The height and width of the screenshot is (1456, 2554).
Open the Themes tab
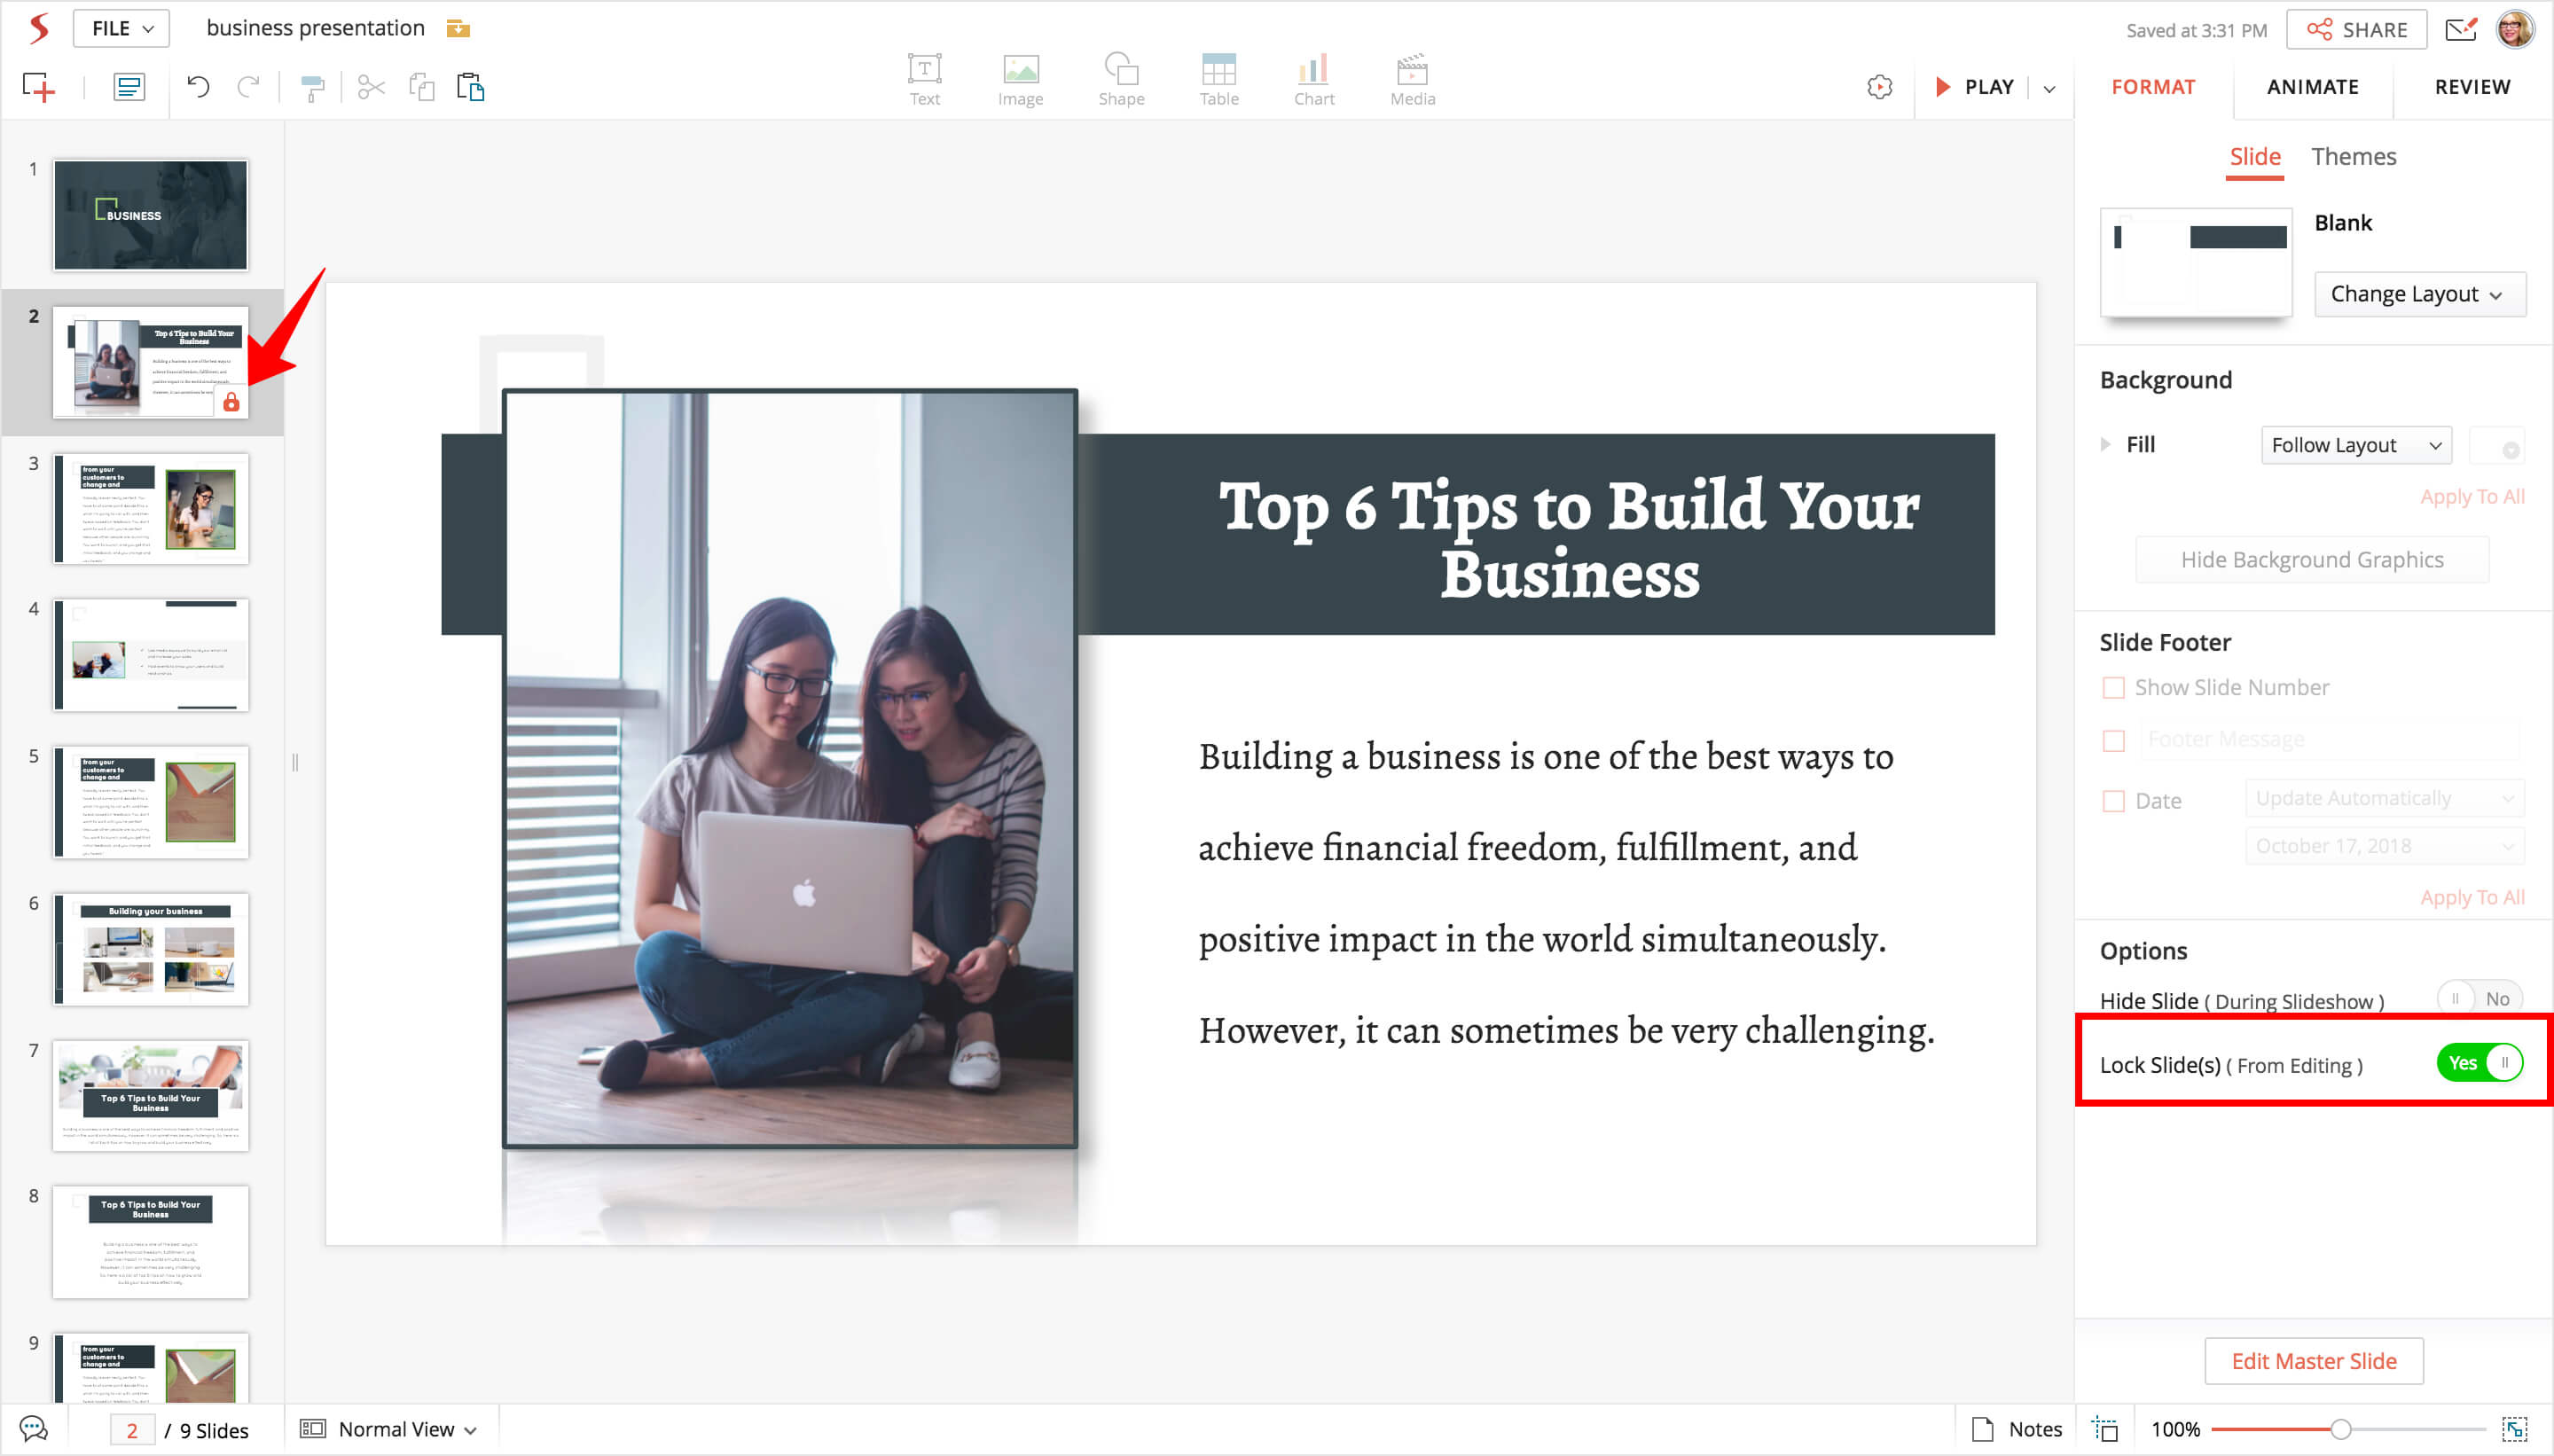pyautogui.click(x=2353, y=157)
